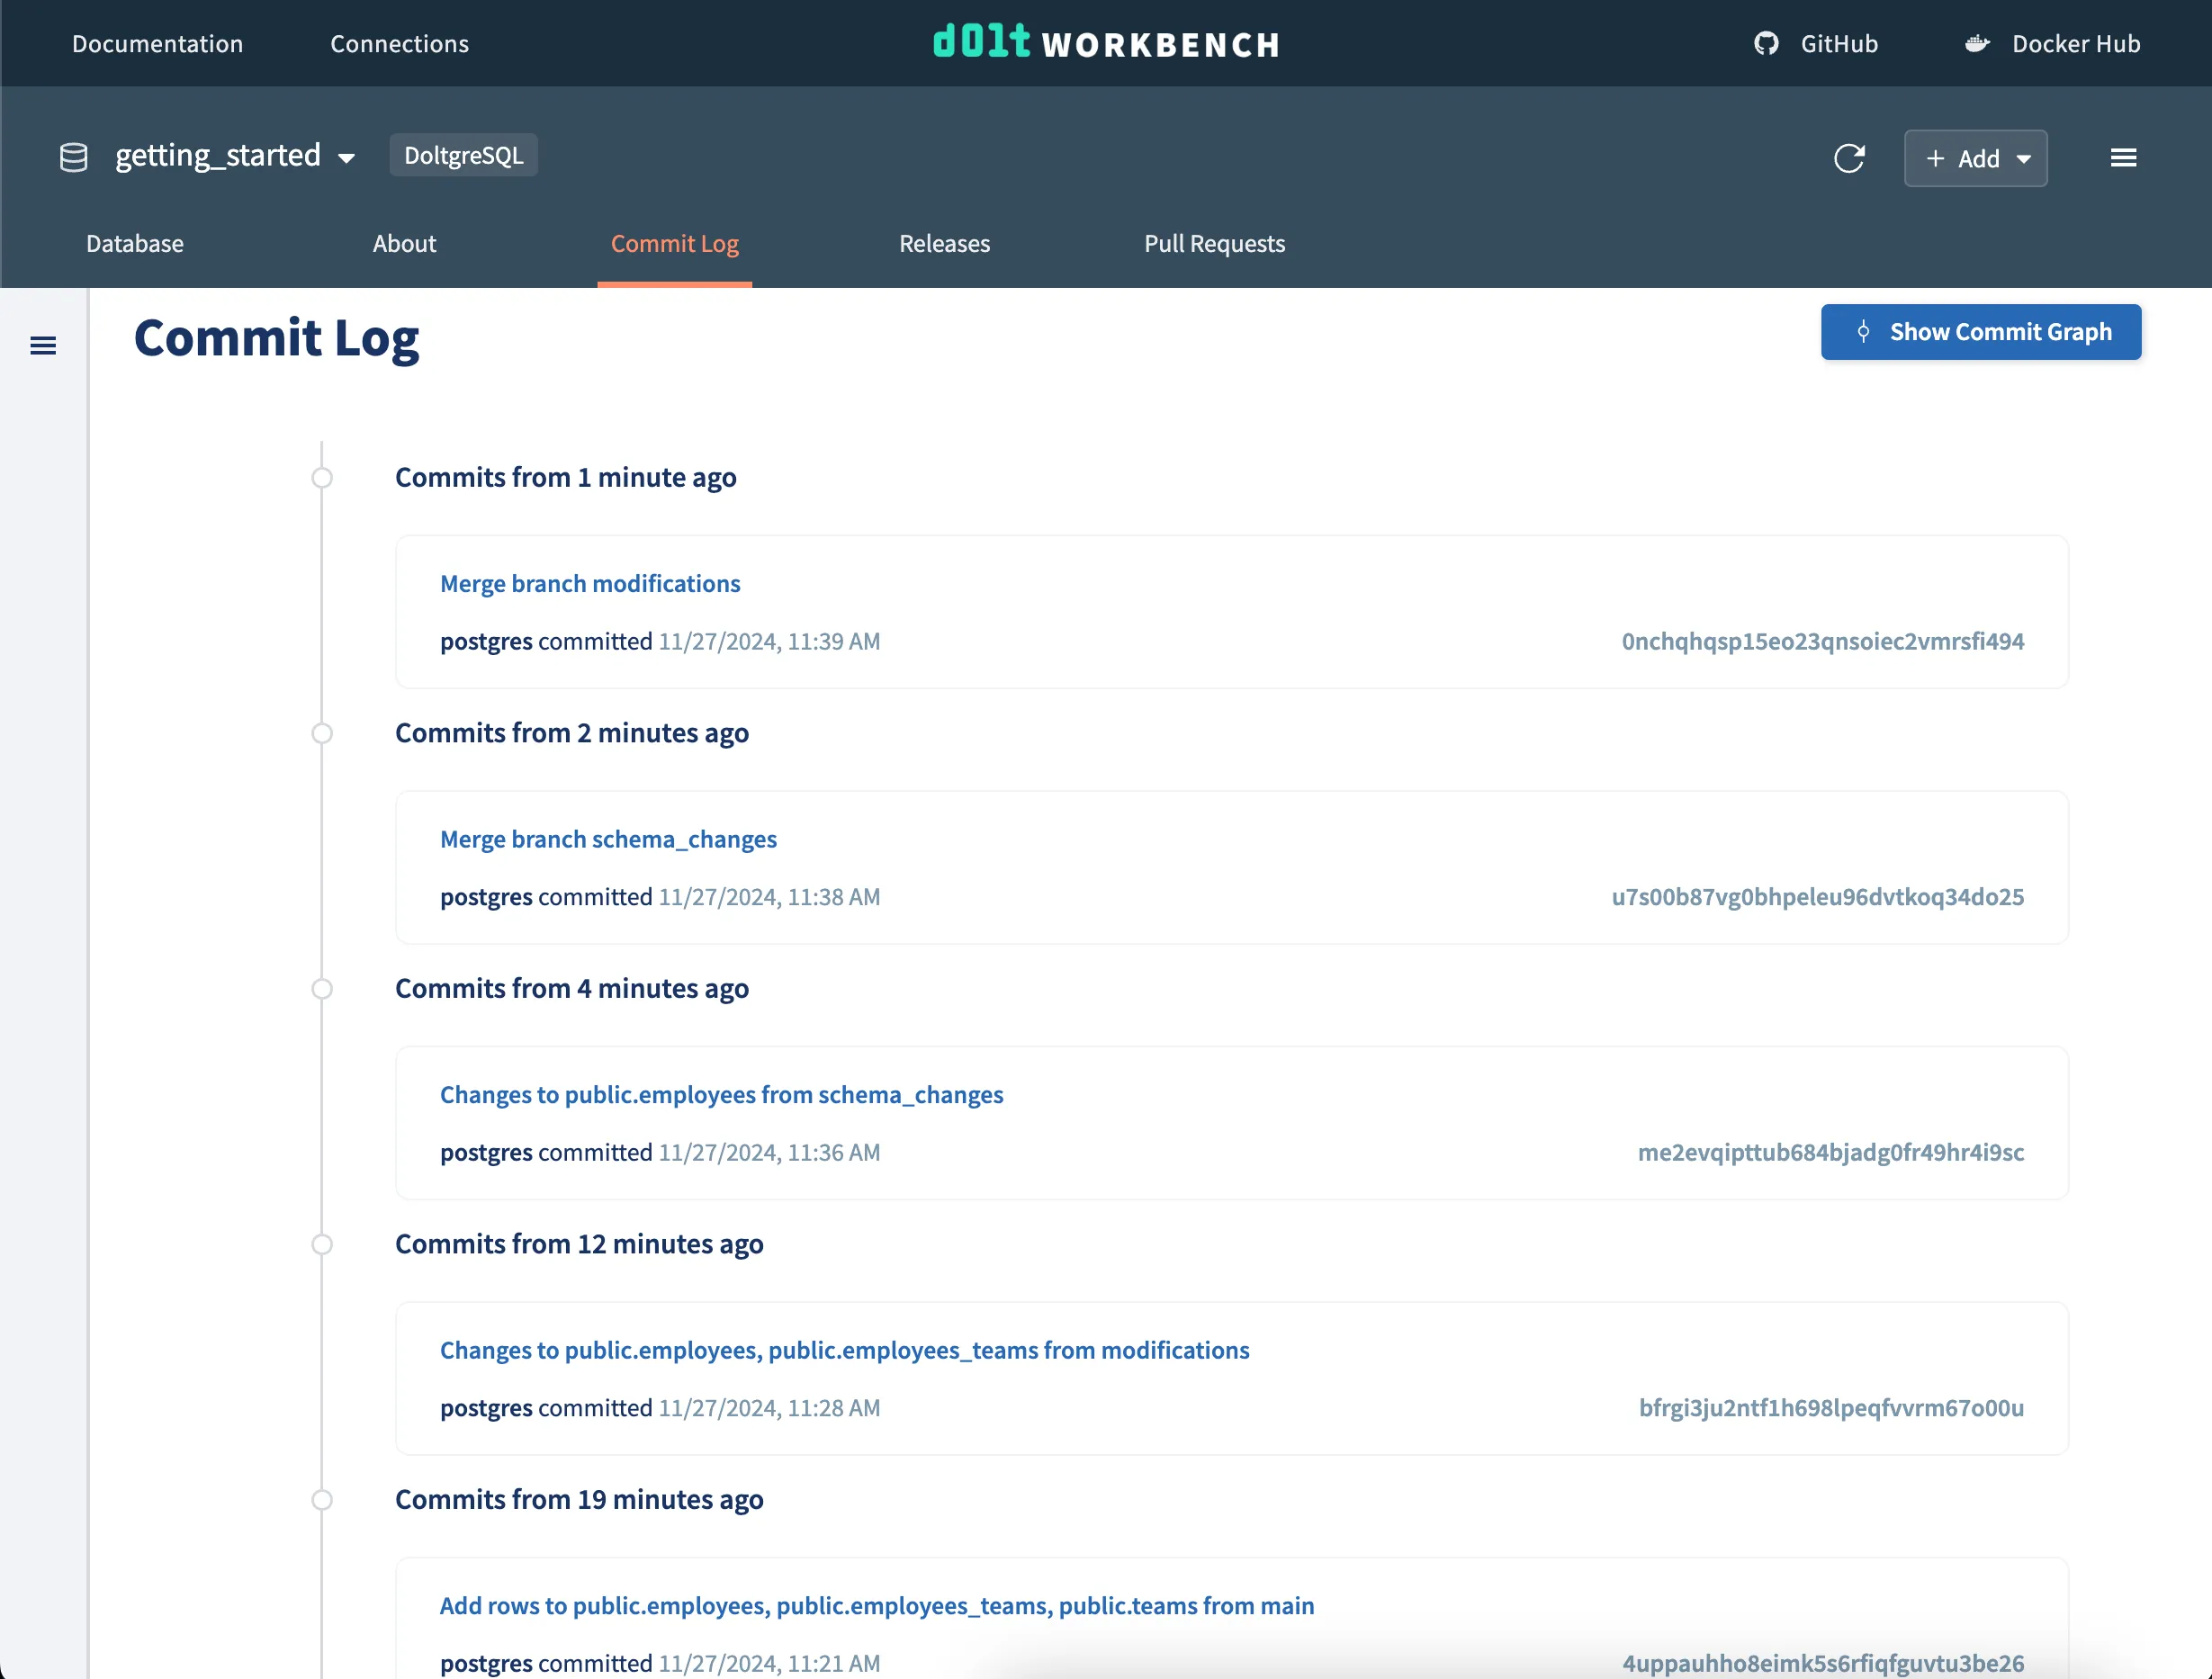The image size is (2212, 1679).
Task: Open the Pull Requests tab
Action: pos(1215,243)
